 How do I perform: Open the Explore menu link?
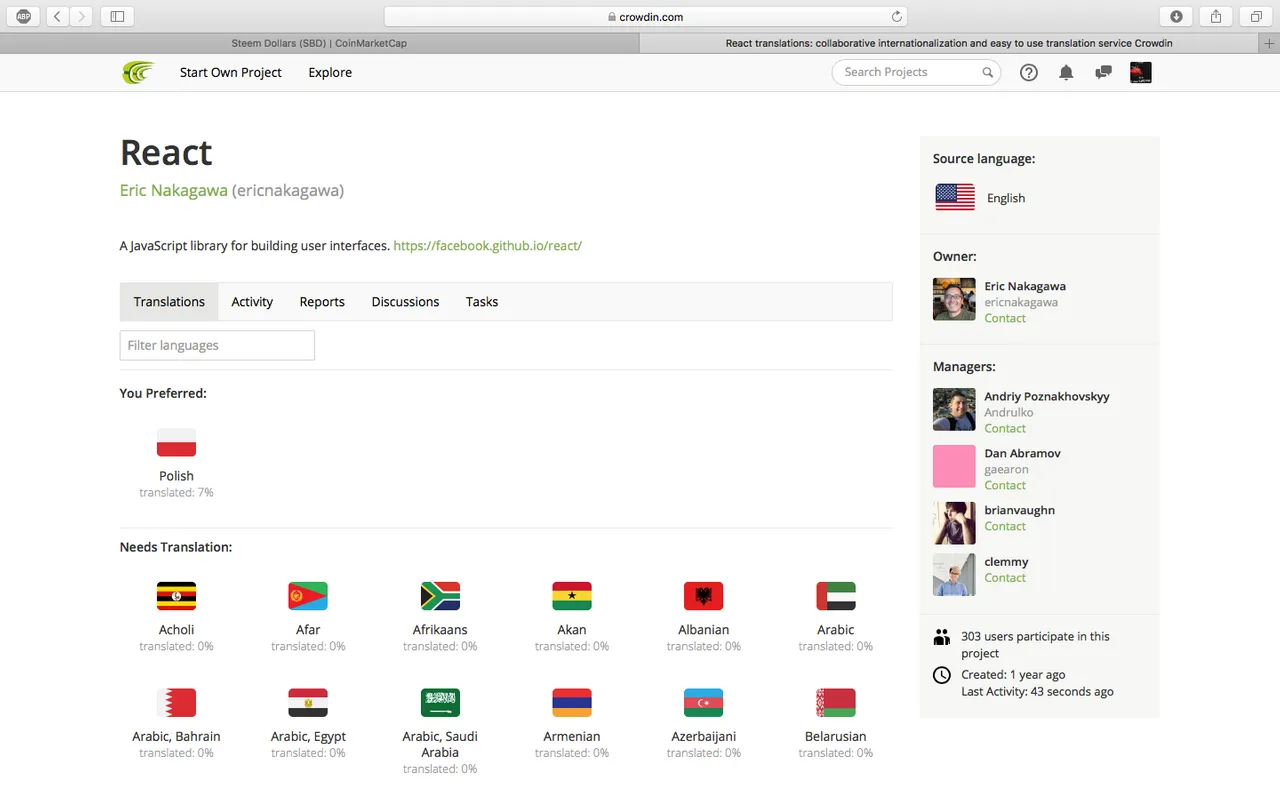[x=330, y=72]
